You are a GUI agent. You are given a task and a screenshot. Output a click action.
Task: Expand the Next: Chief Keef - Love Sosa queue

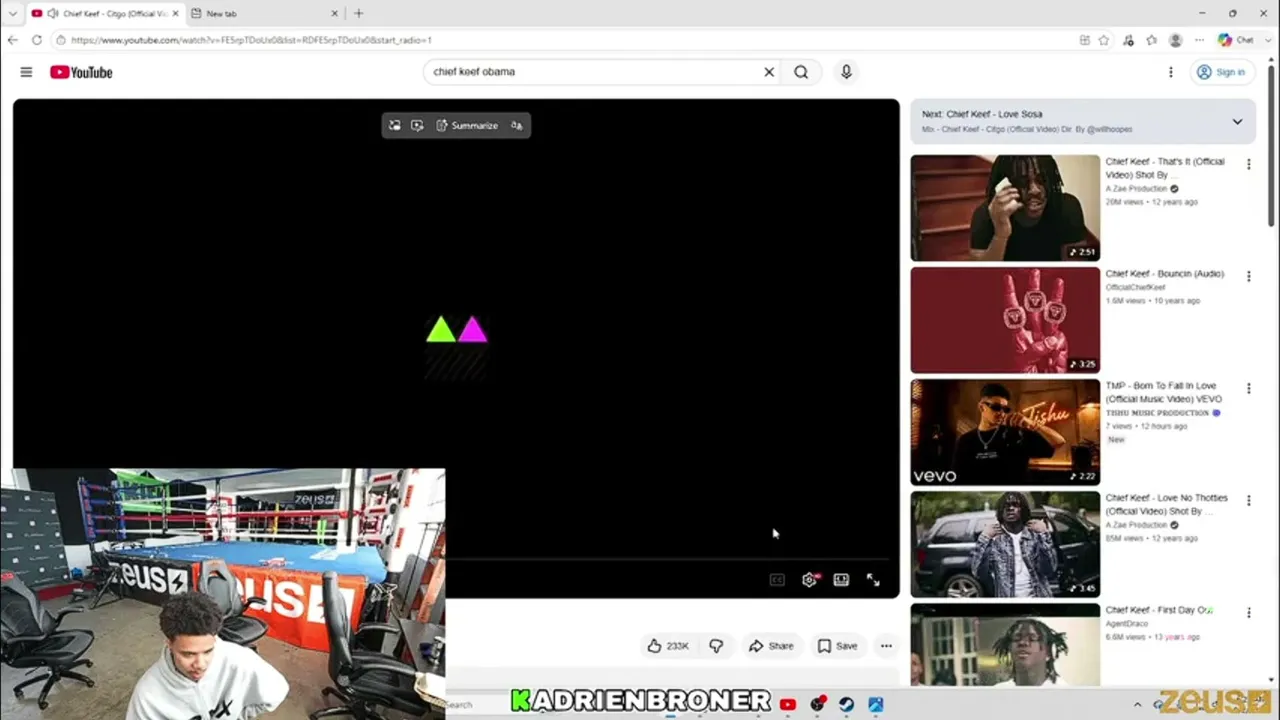[1237, 122]
